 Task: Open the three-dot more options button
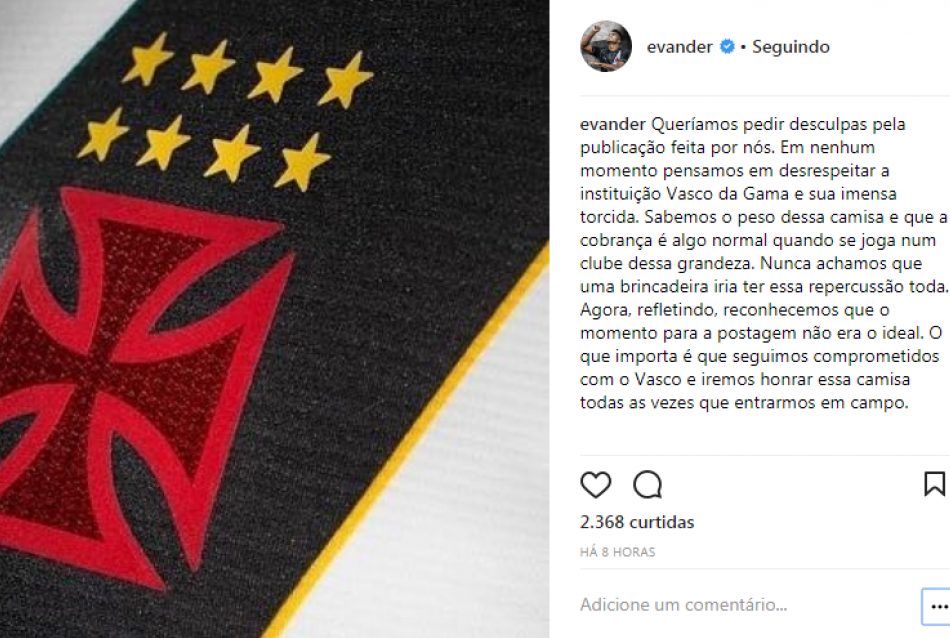tap(938, 606)
